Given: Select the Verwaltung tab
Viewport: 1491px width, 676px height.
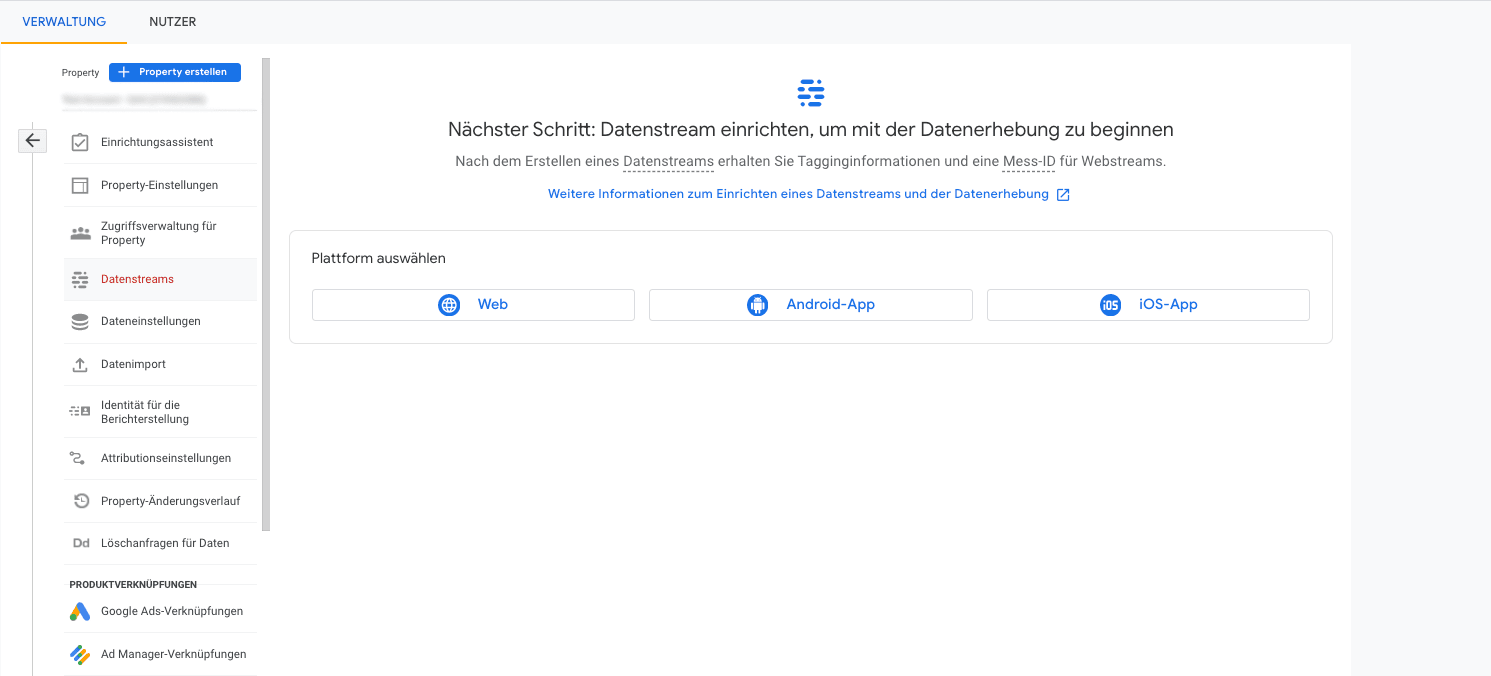Looking at the screenshot, I should 64,22.
